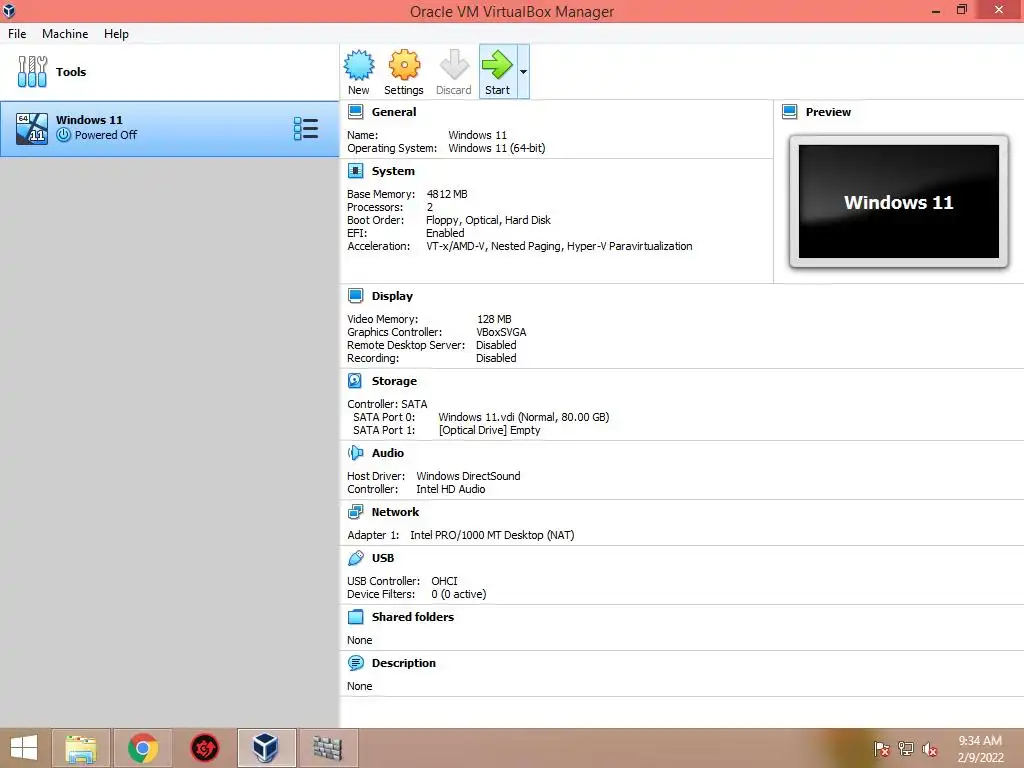Viewport: 1024px width, 768px height.
Task: Open the Shared folders heading link
Action: click(x=413, y=616)
